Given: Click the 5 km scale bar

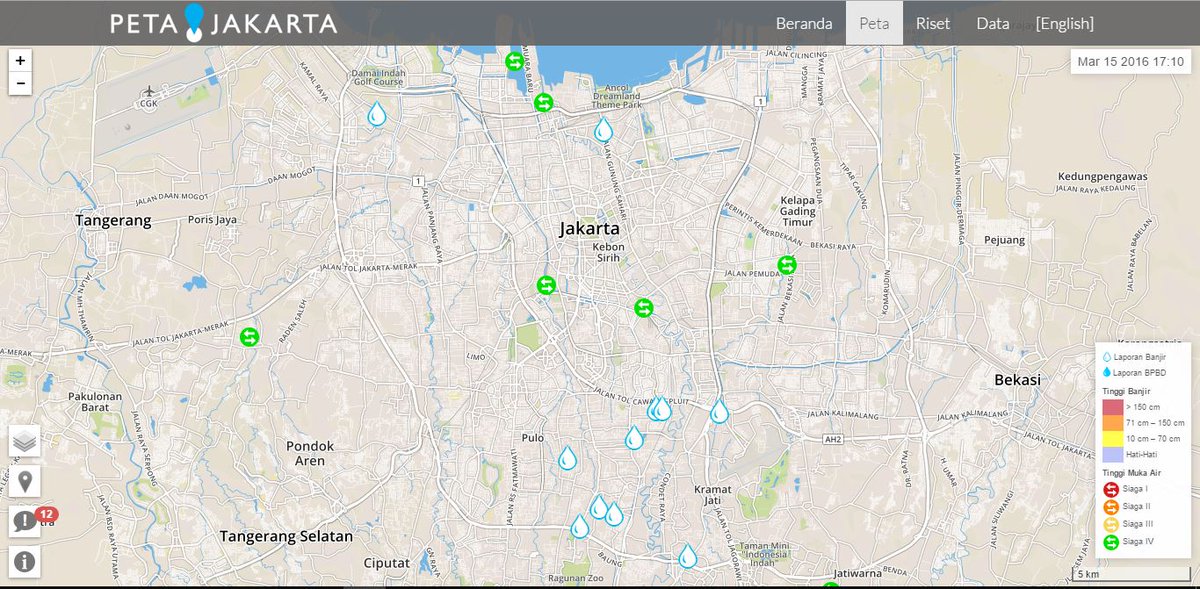Looking at the screenshot, I should (x=1130, y=575).
